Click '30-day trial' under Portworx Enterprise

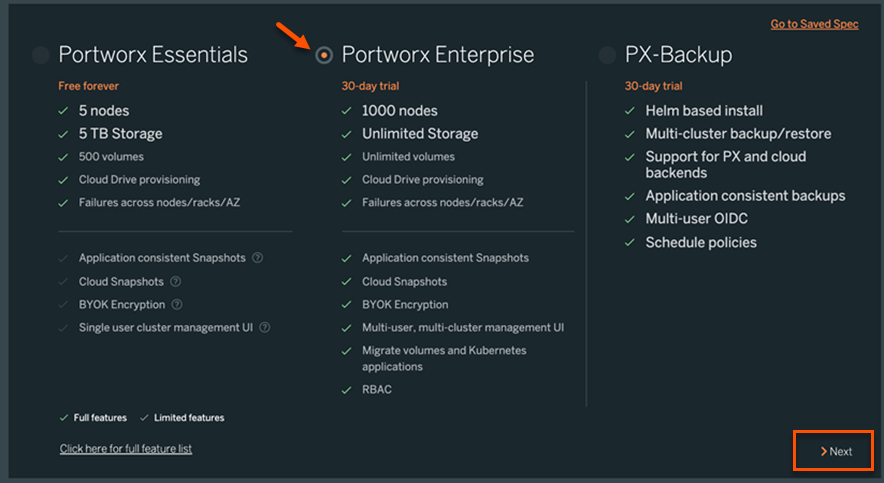370,86
